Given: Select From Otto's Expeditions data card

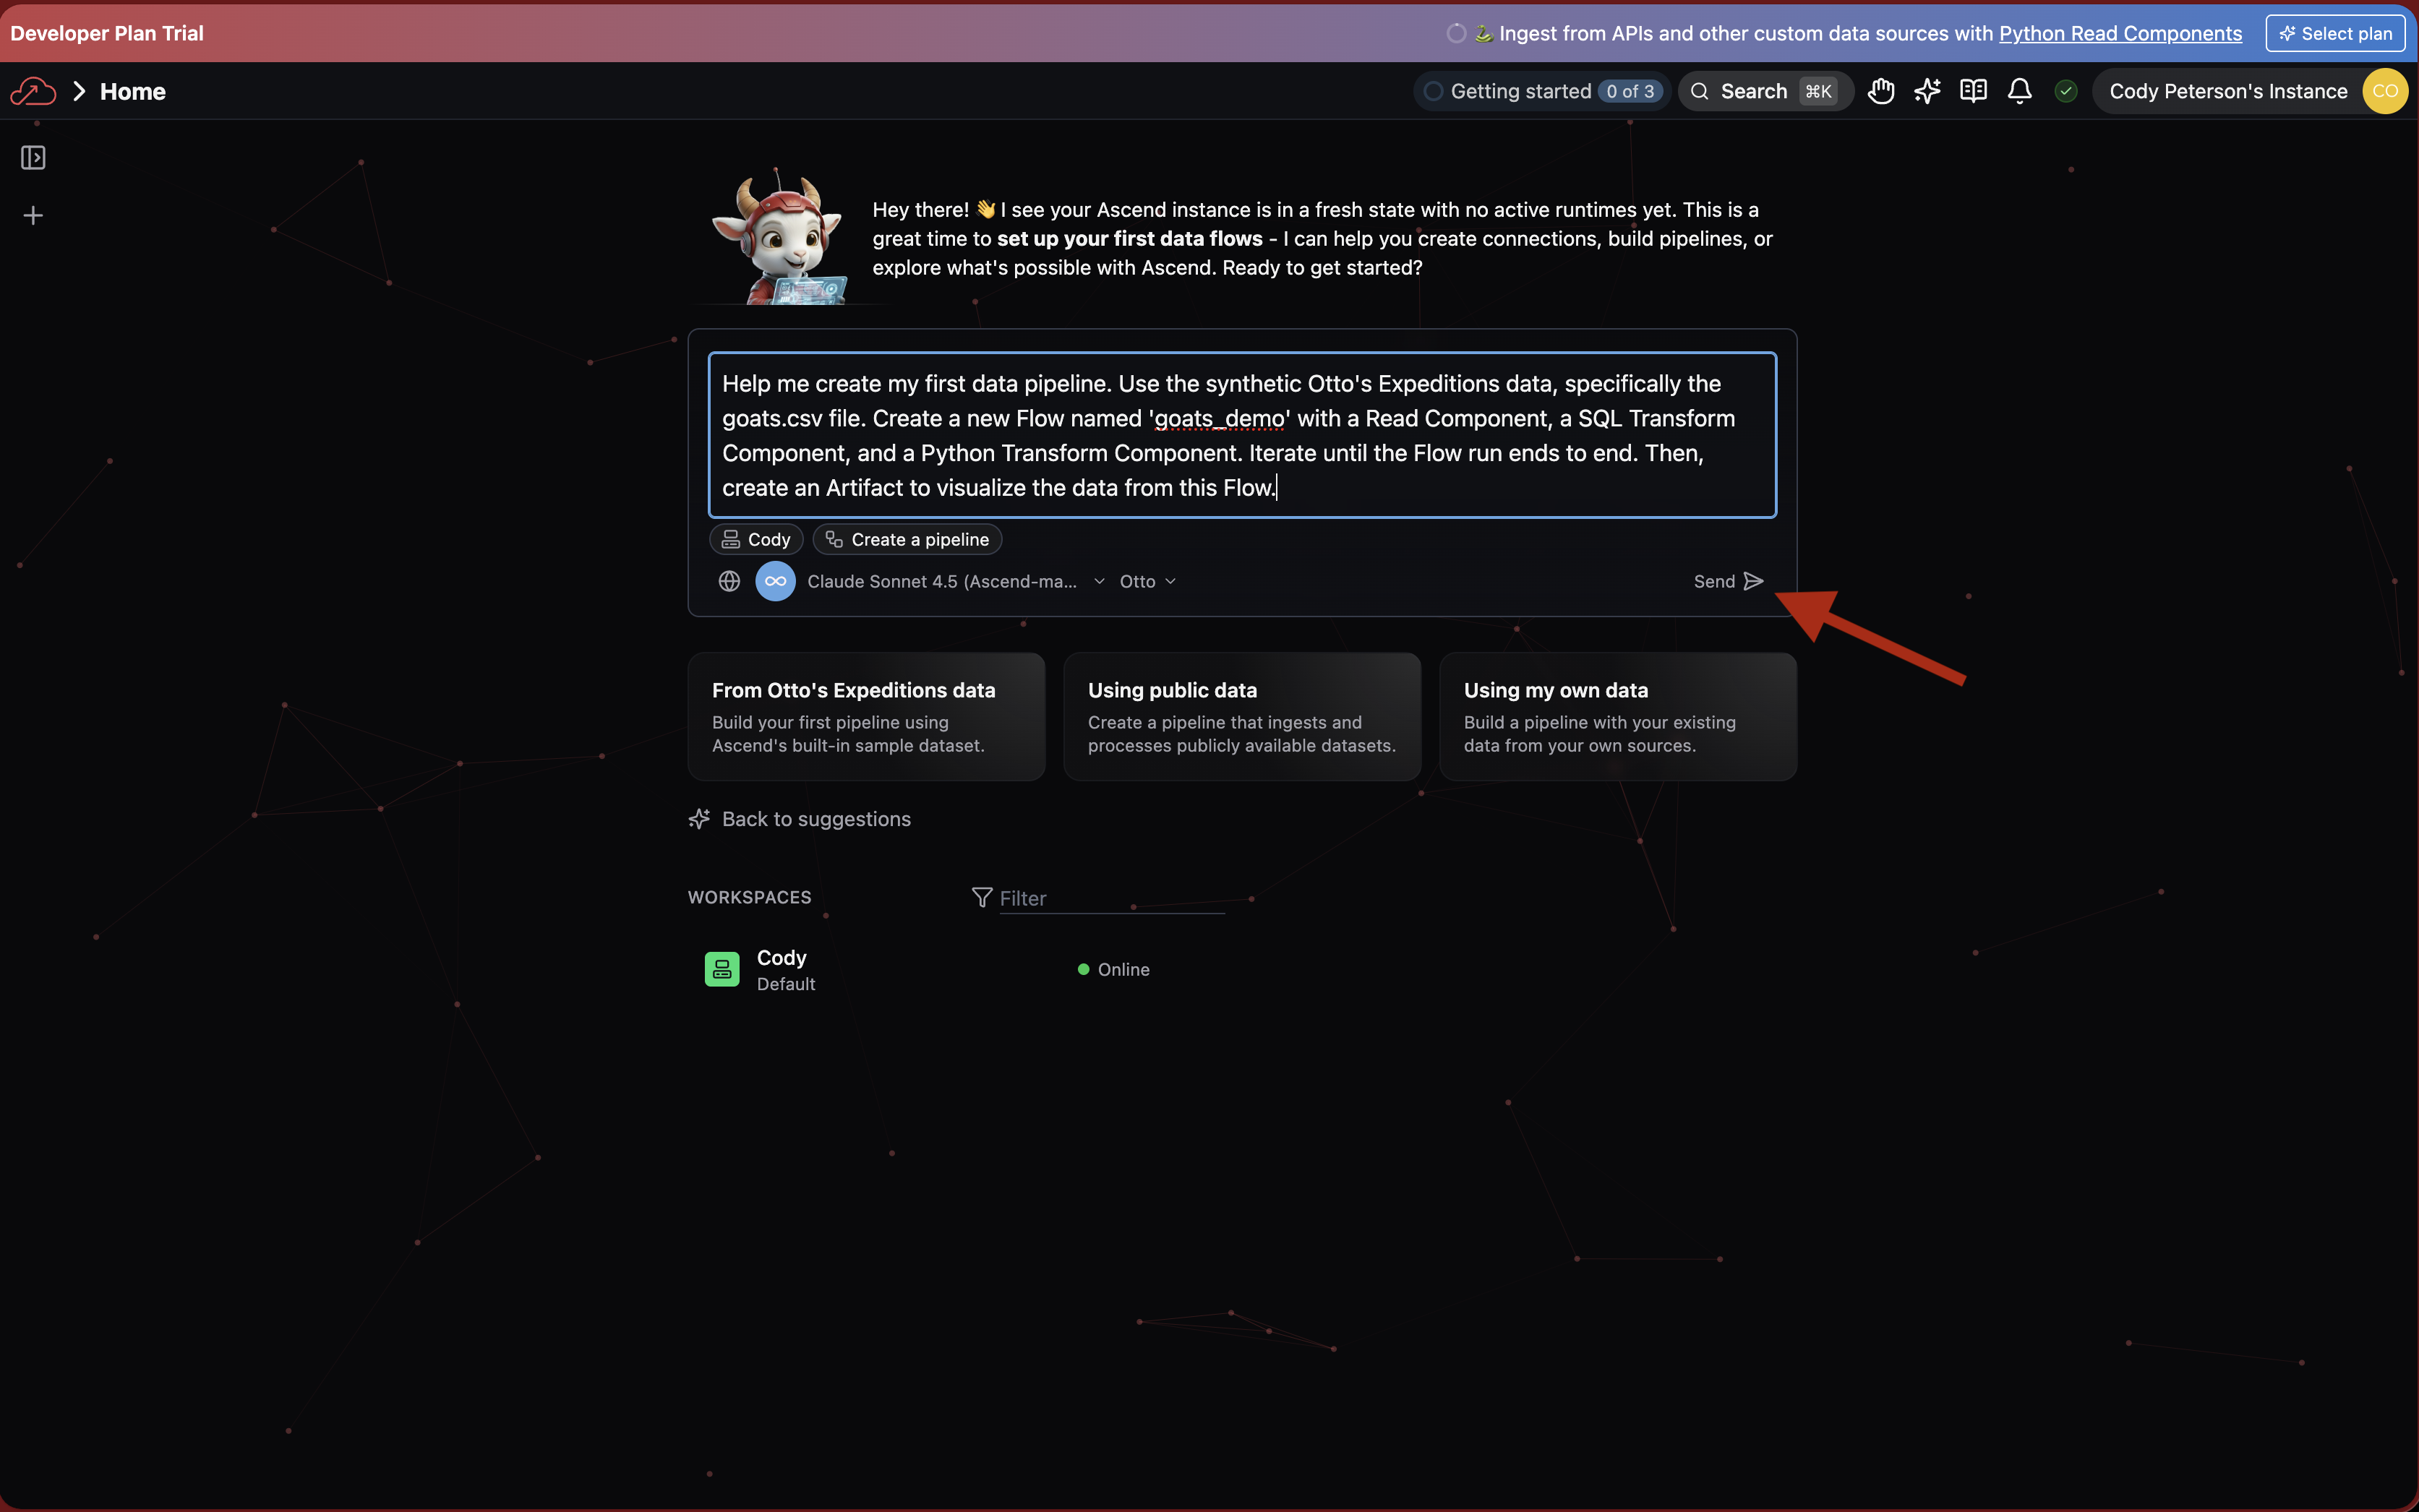Looking at the screenshot, I should point(866,716).
